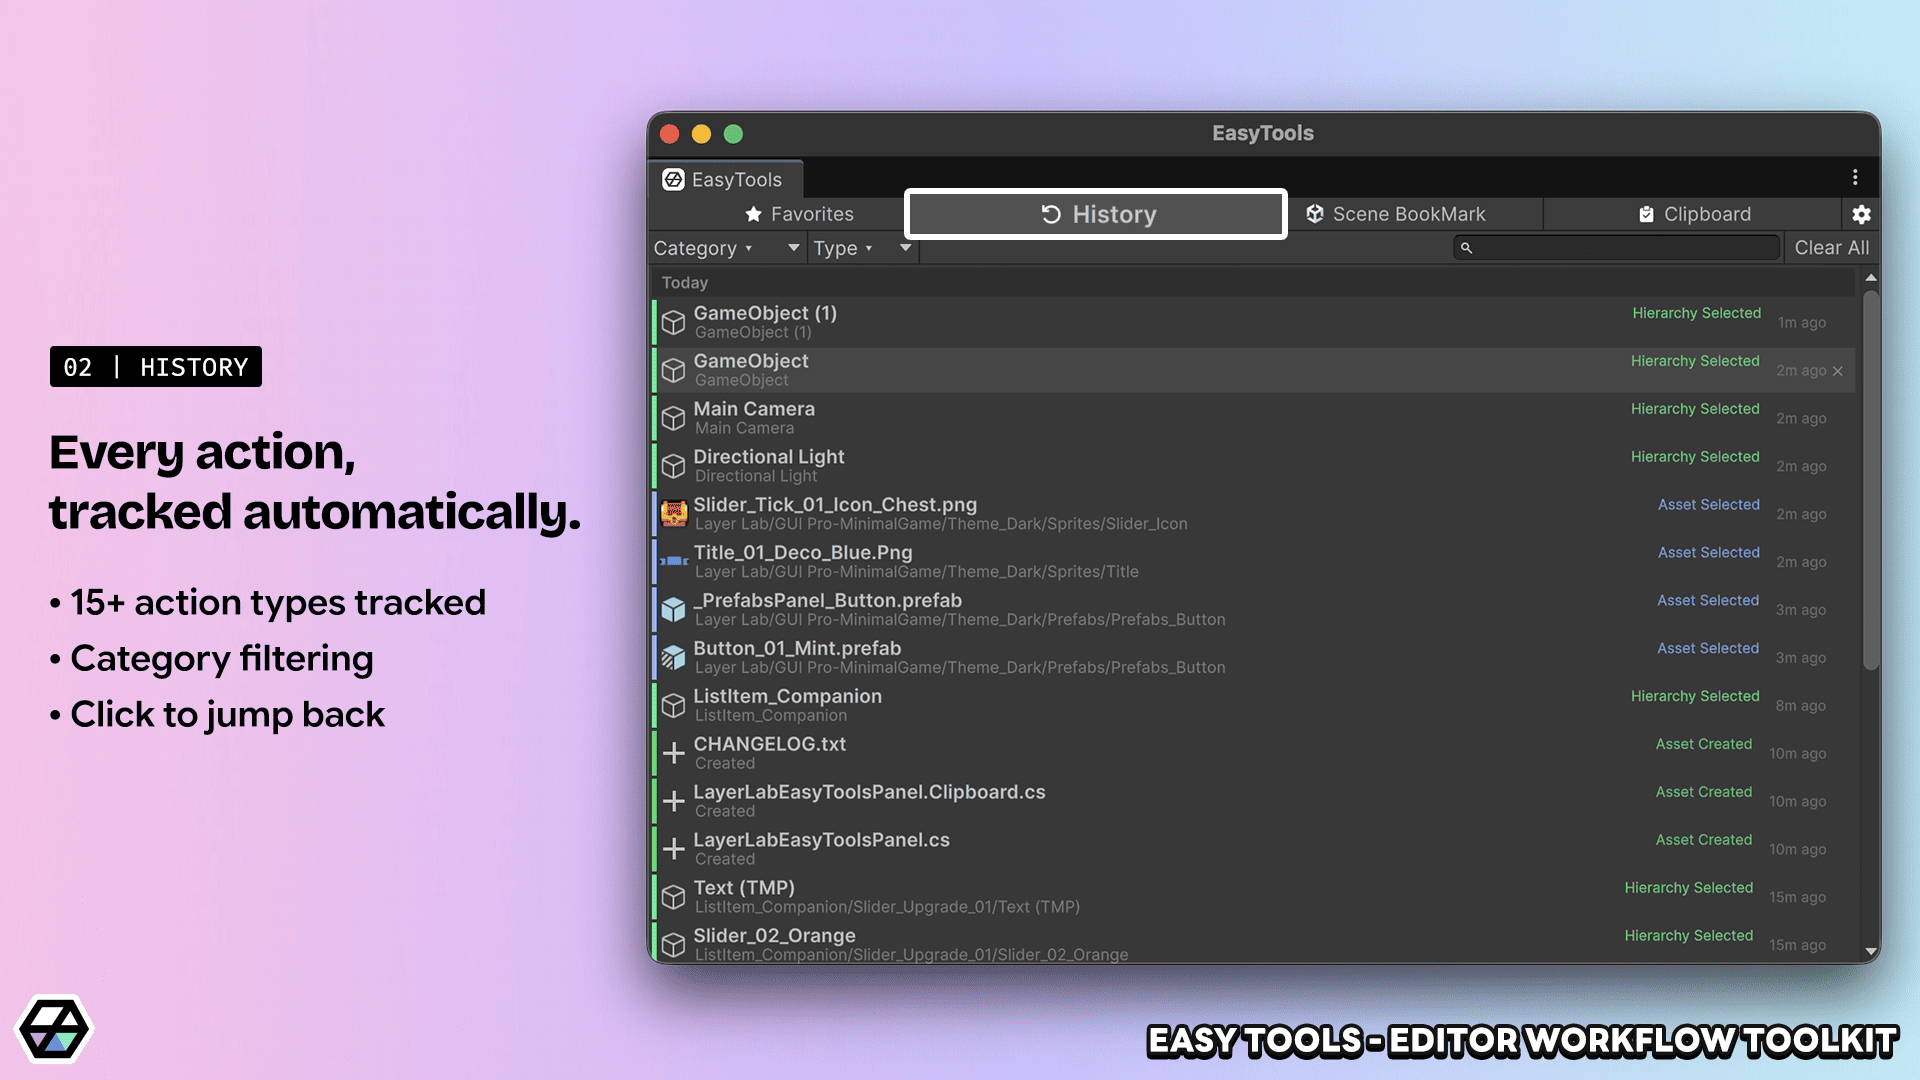Remove the GameObject history entry with X
The height and width of the screenshot is (1080, 1920).
coord(1838,371)
